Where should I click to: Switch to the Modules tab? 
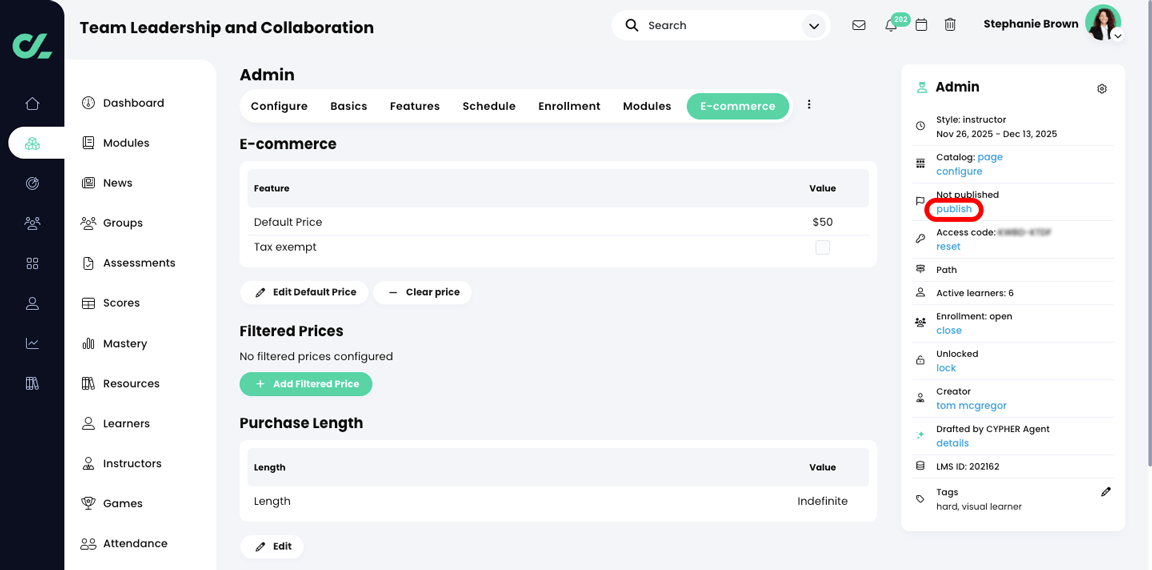coord(647,106)
